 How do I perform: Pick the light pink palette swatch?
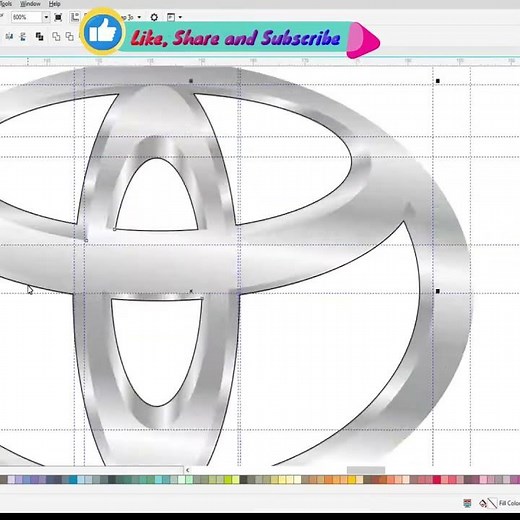(483, 480)
